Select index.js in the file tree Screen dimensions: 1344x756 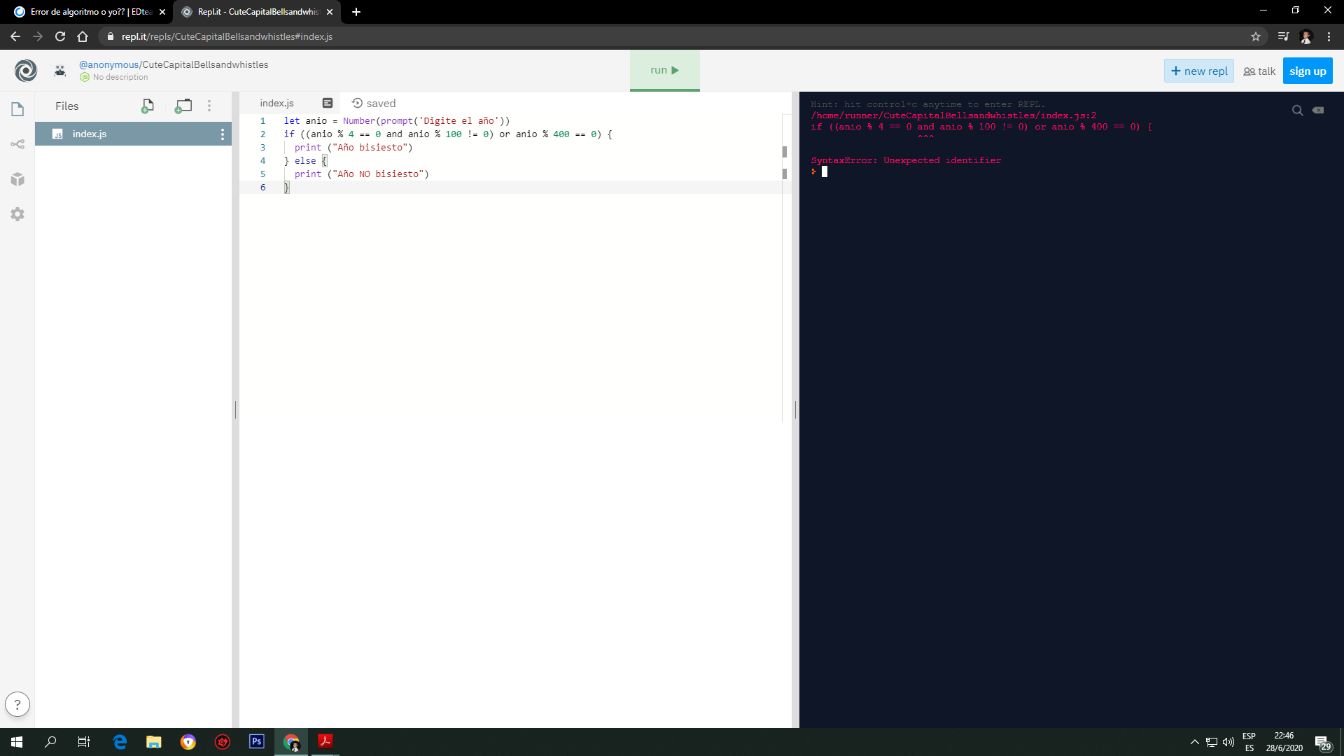tap(133, 134)
